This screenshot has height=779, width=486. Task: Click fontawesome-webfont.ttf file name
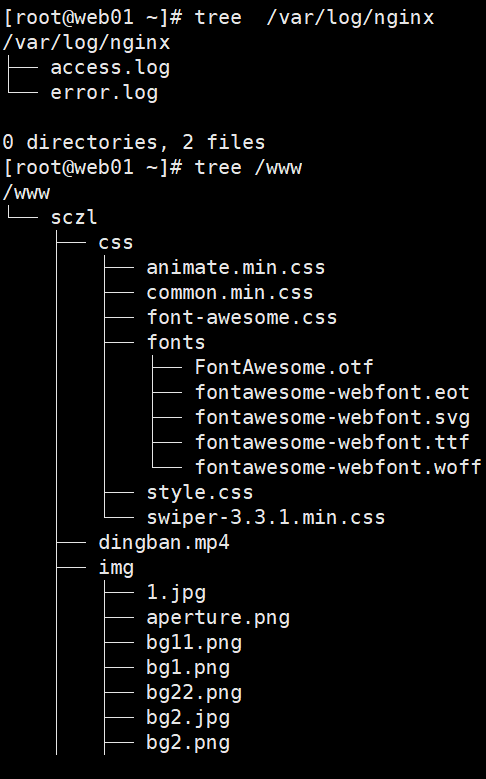tap(332, 442)
